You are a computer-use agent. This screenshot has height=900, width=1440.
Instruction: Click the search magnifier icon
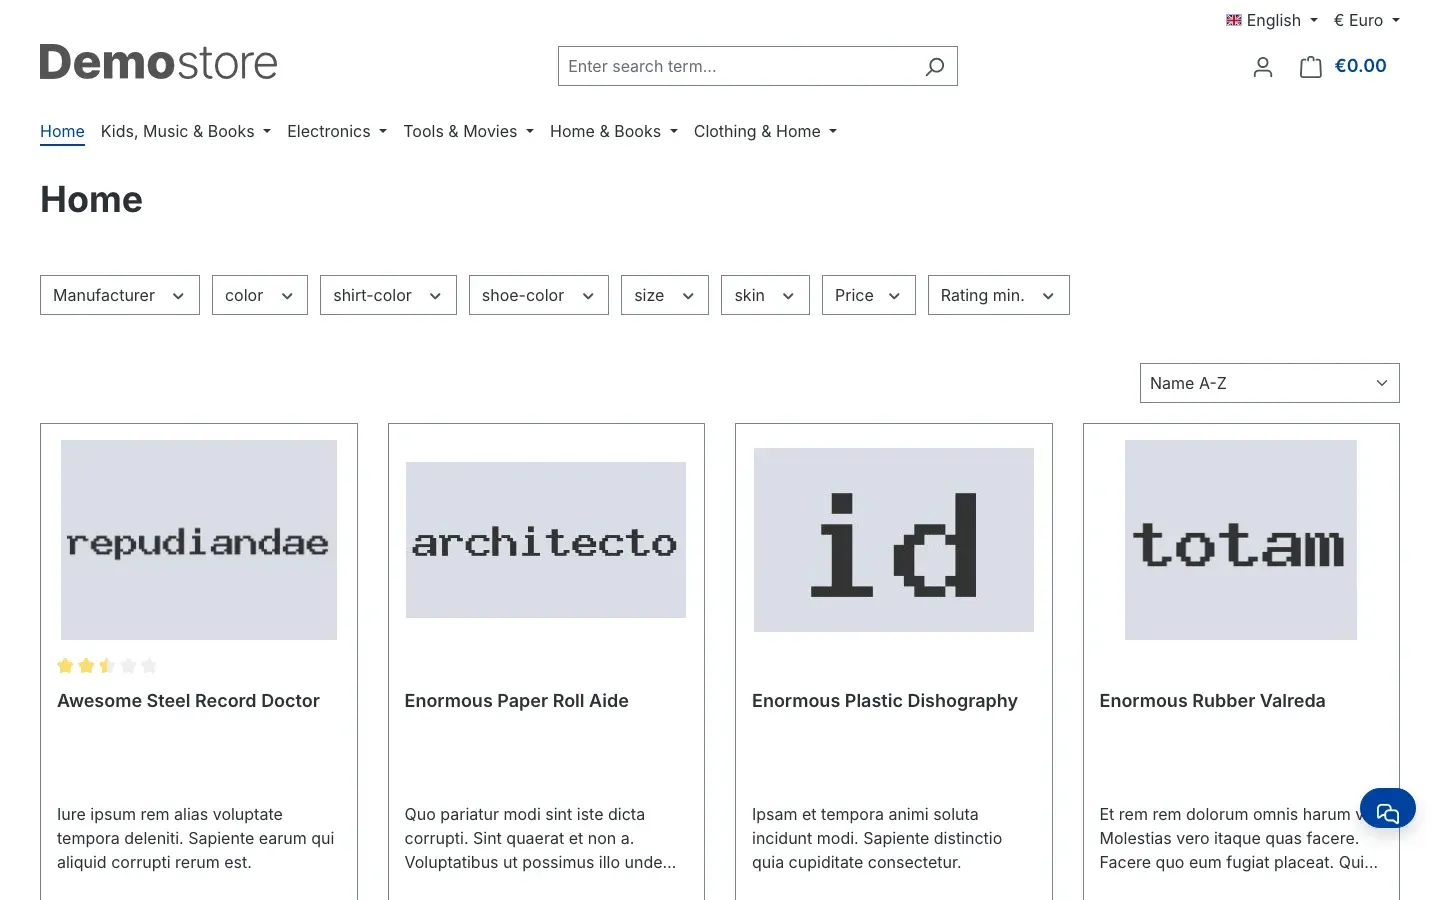pos(935,67)
